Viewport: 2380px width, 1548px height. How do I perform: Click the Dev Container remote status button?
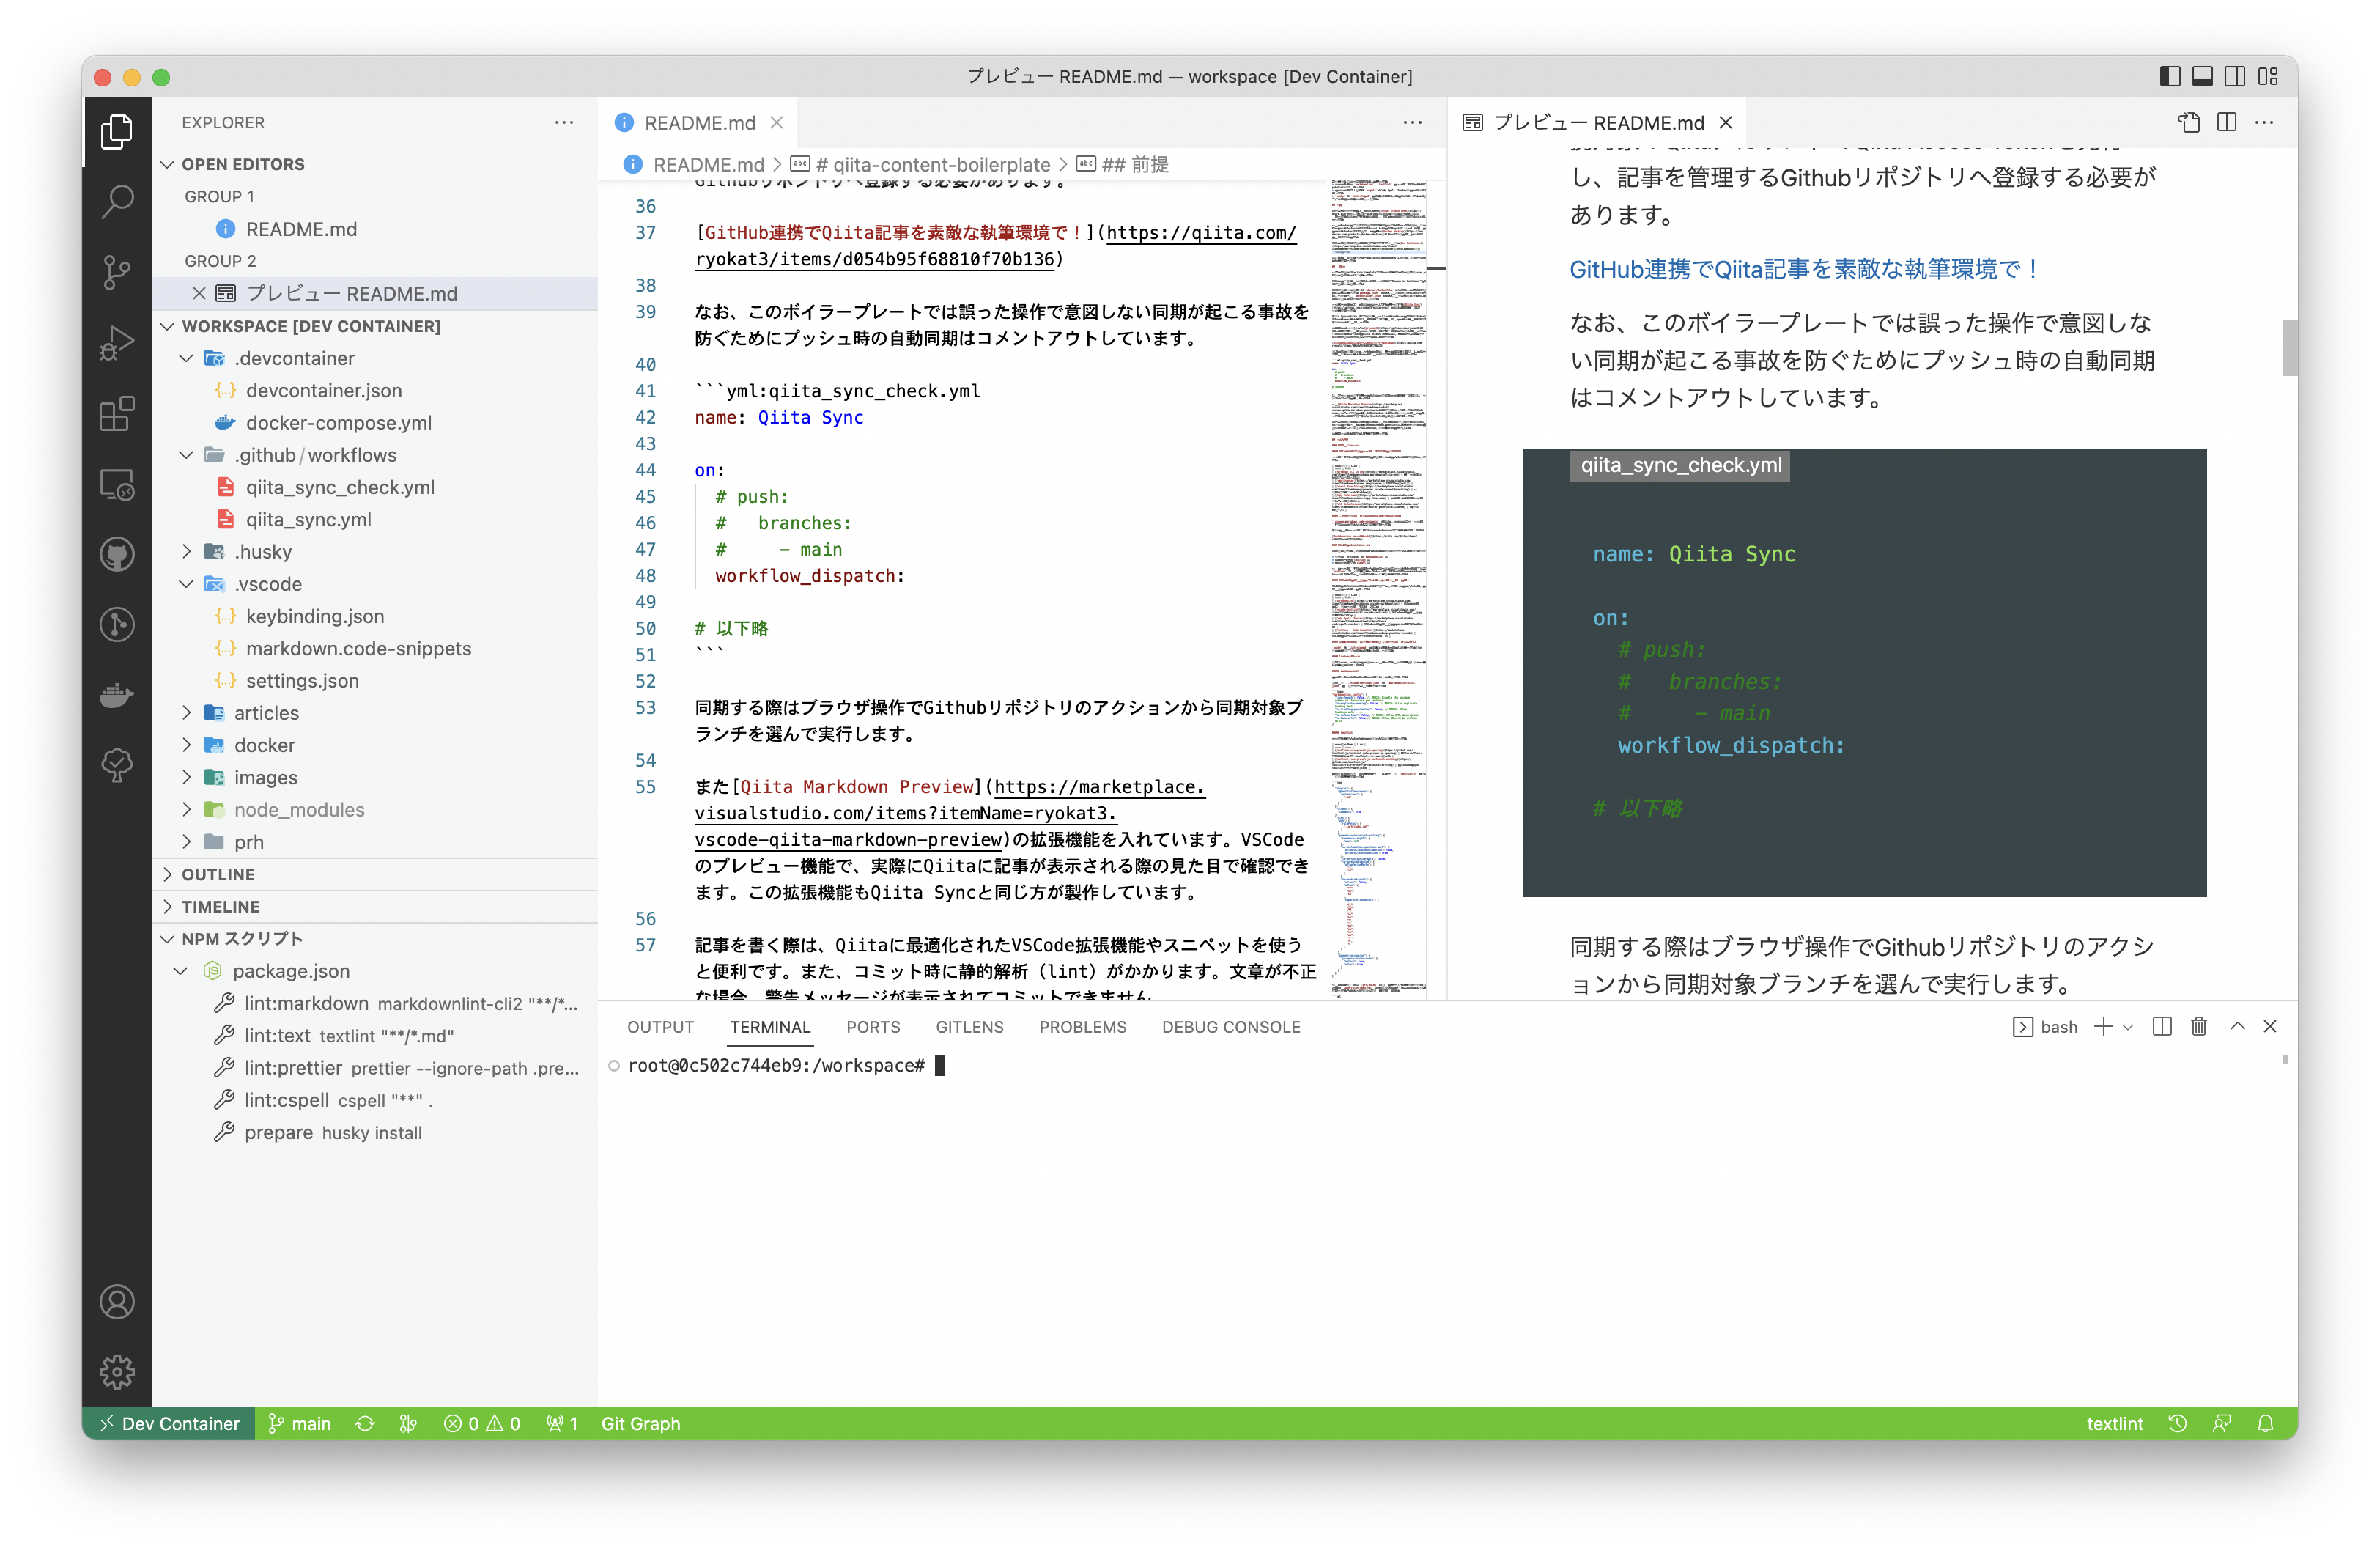pos(169,1423)
